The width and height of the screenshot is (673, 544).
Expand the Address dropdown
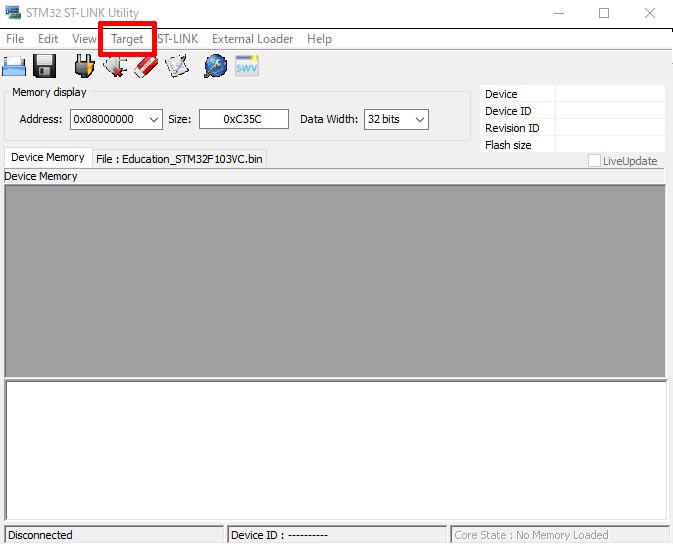(154, 119)
